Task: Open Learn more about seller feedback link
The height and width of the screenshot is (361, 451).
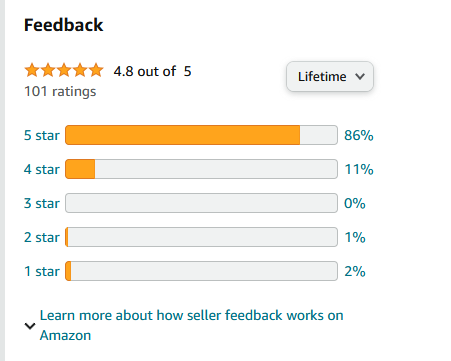Action: coord(191,325)
